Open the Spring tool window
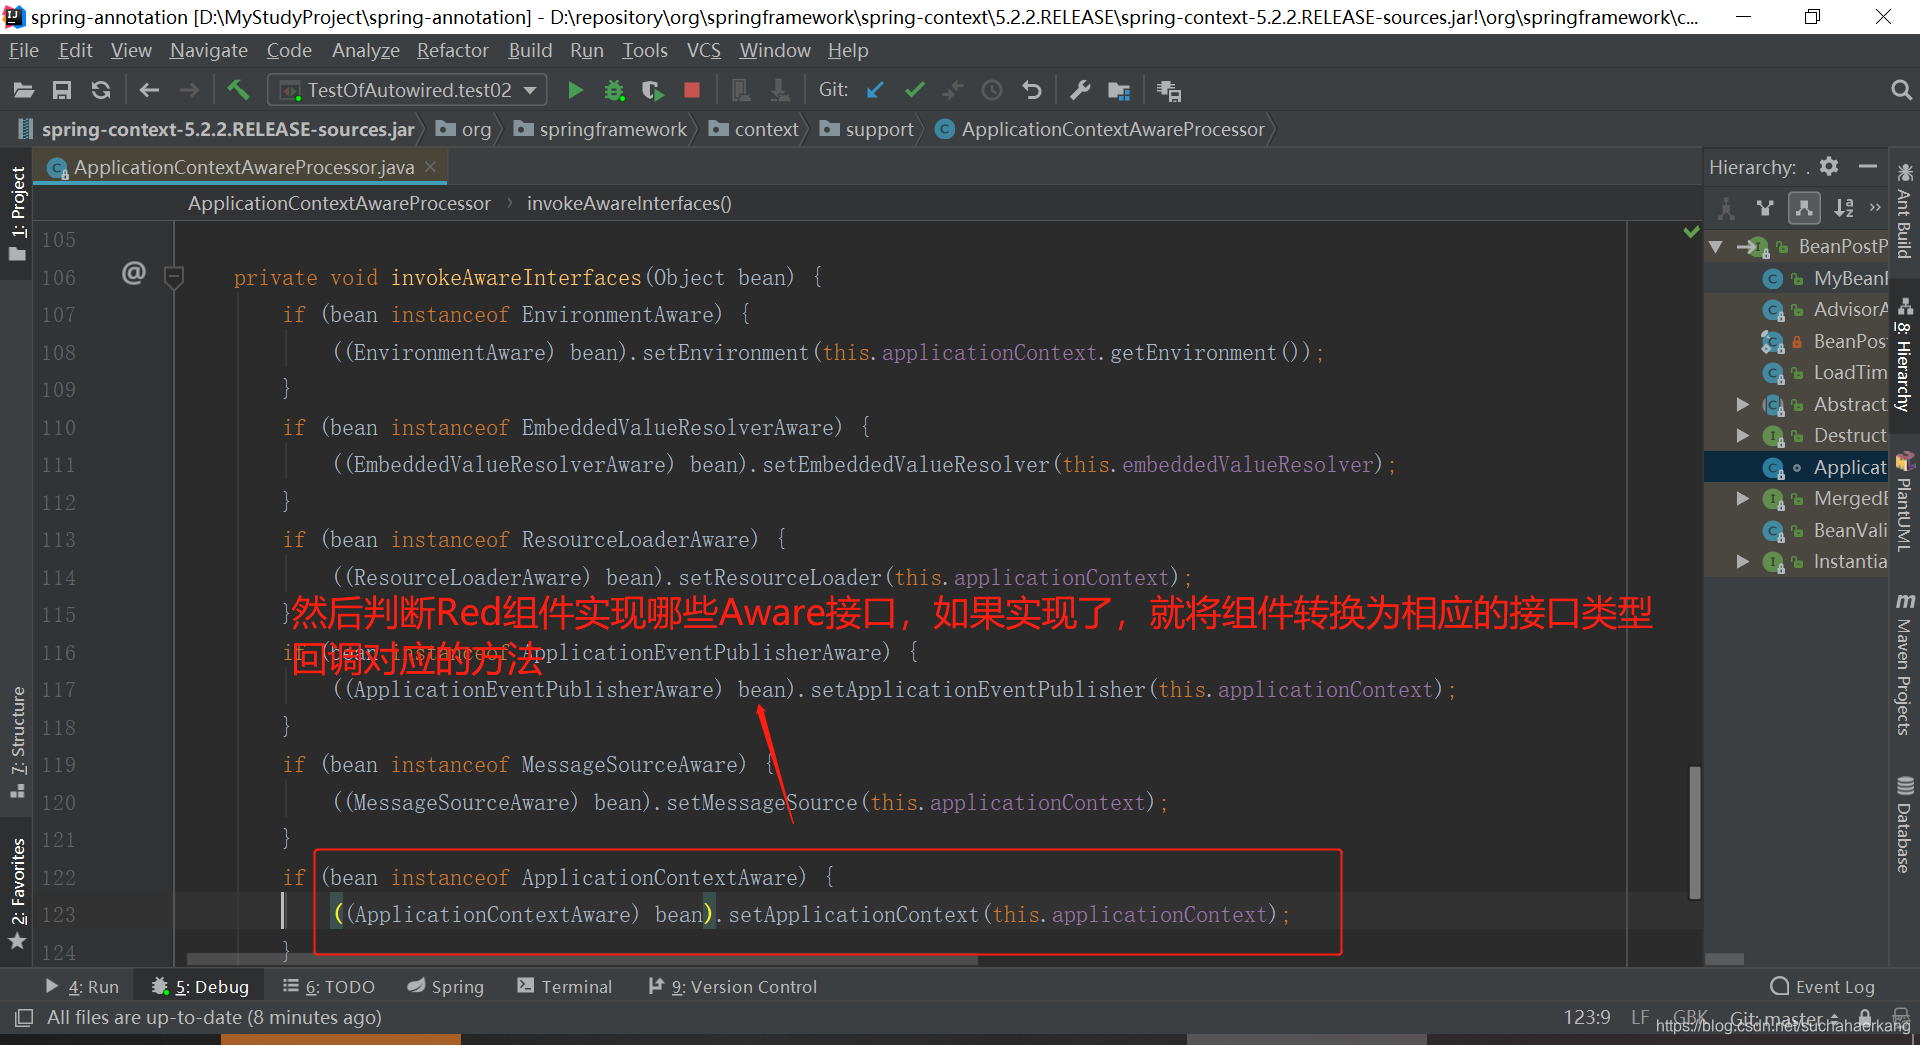Screen dimensions: 1920x1045 (x=445, y=986)
